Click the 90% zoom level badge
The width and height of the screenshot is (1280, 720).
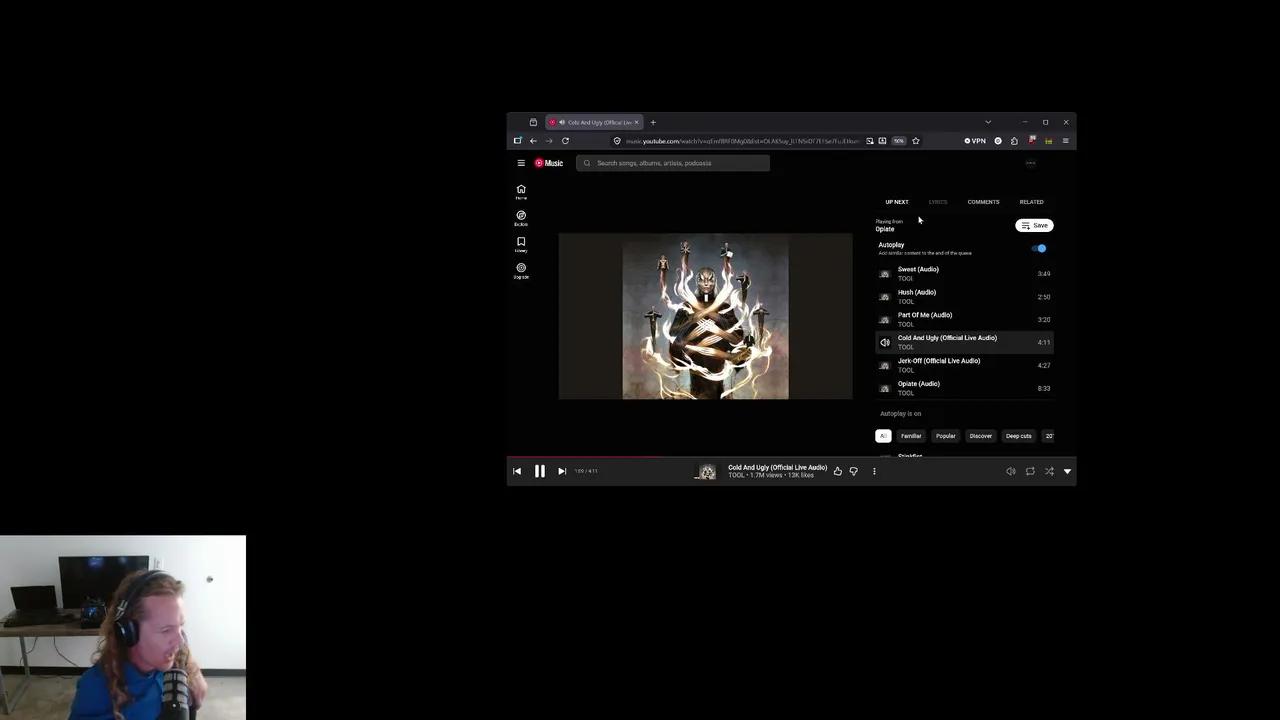(x=899, y=141)
